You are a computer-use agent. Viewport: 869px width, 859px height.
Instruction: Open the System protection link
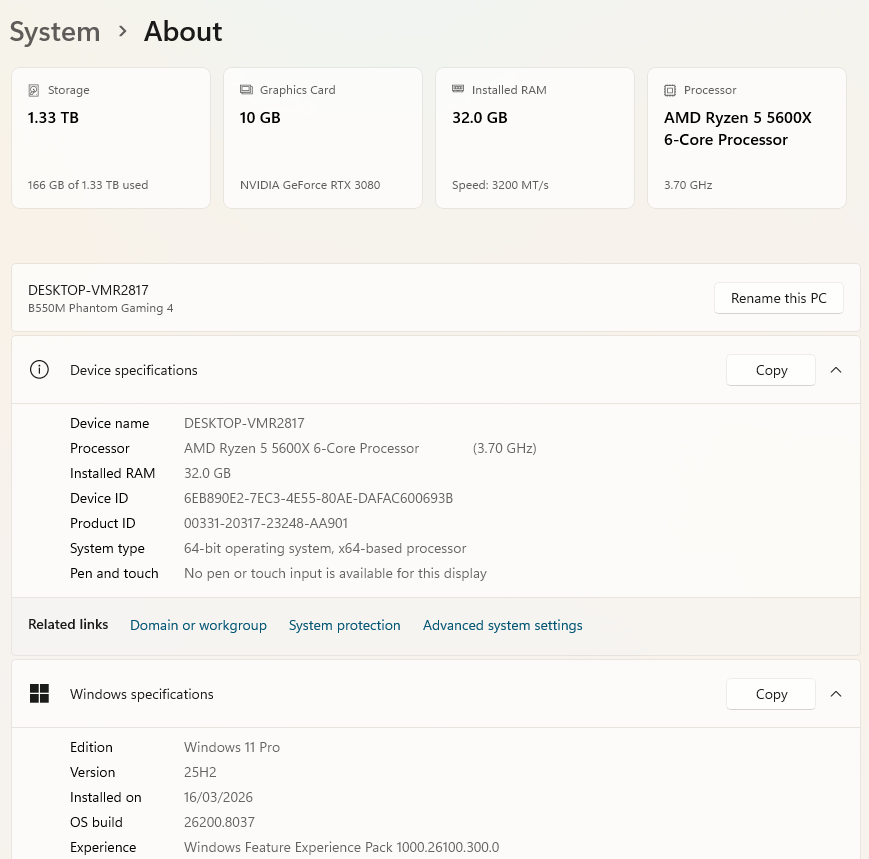pyautogui.click(x=344, y=624)
